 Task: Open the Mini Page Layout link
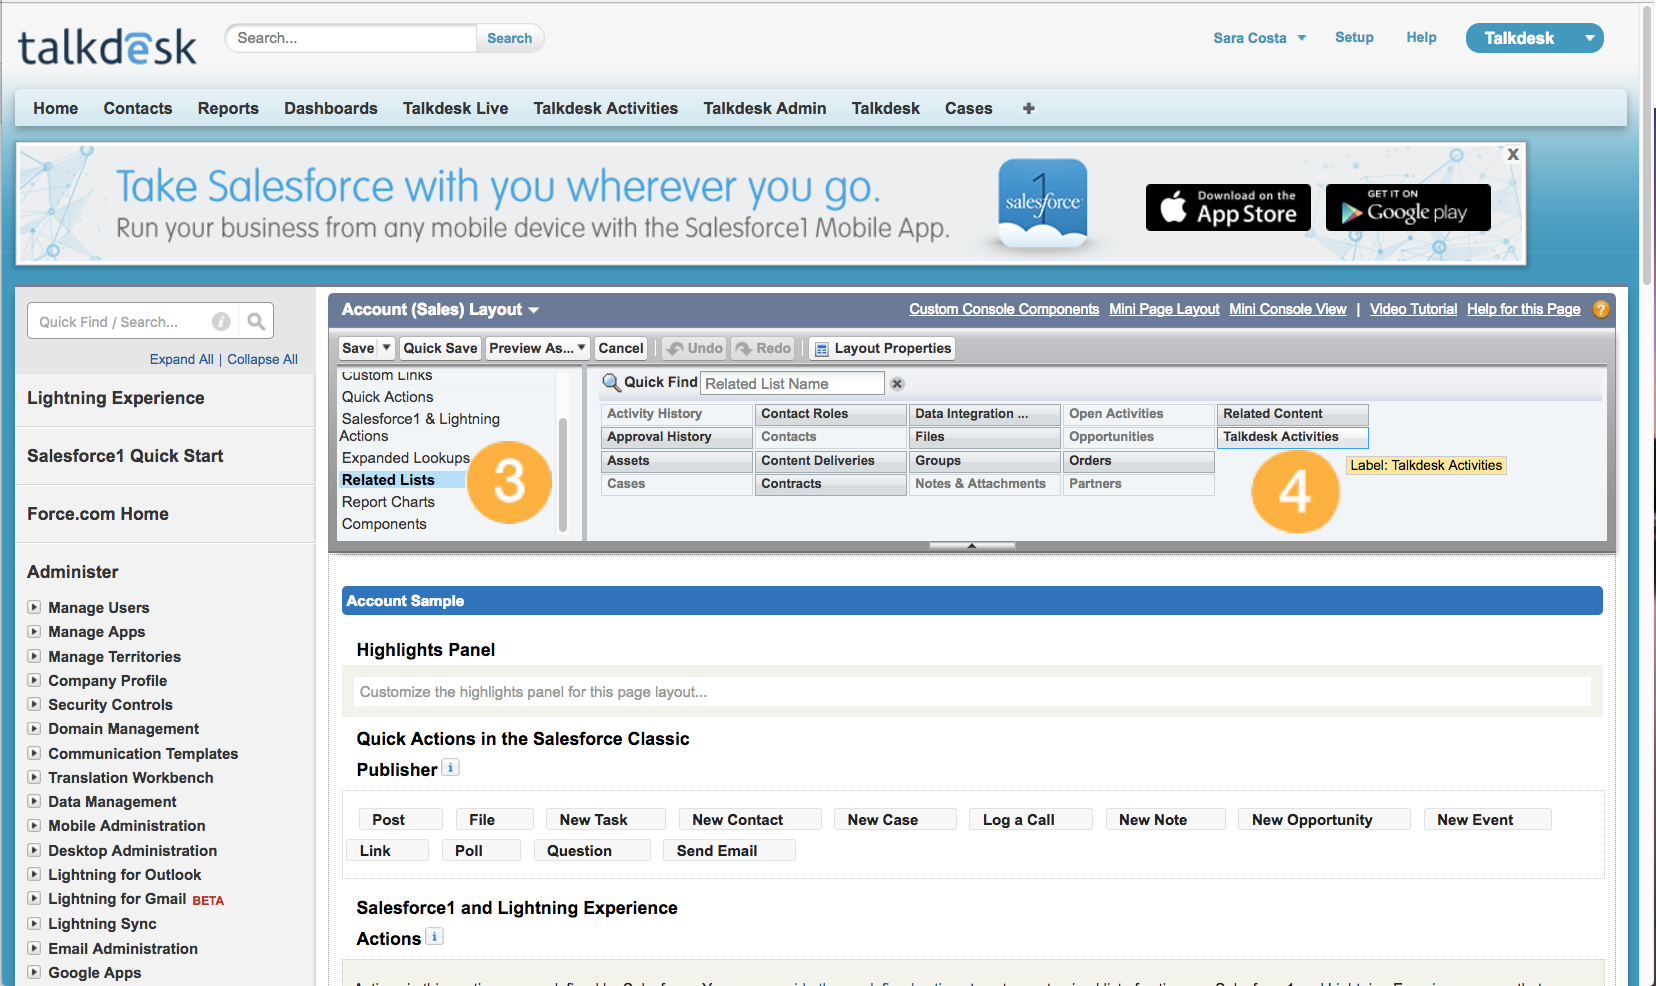pos(1164,309)
